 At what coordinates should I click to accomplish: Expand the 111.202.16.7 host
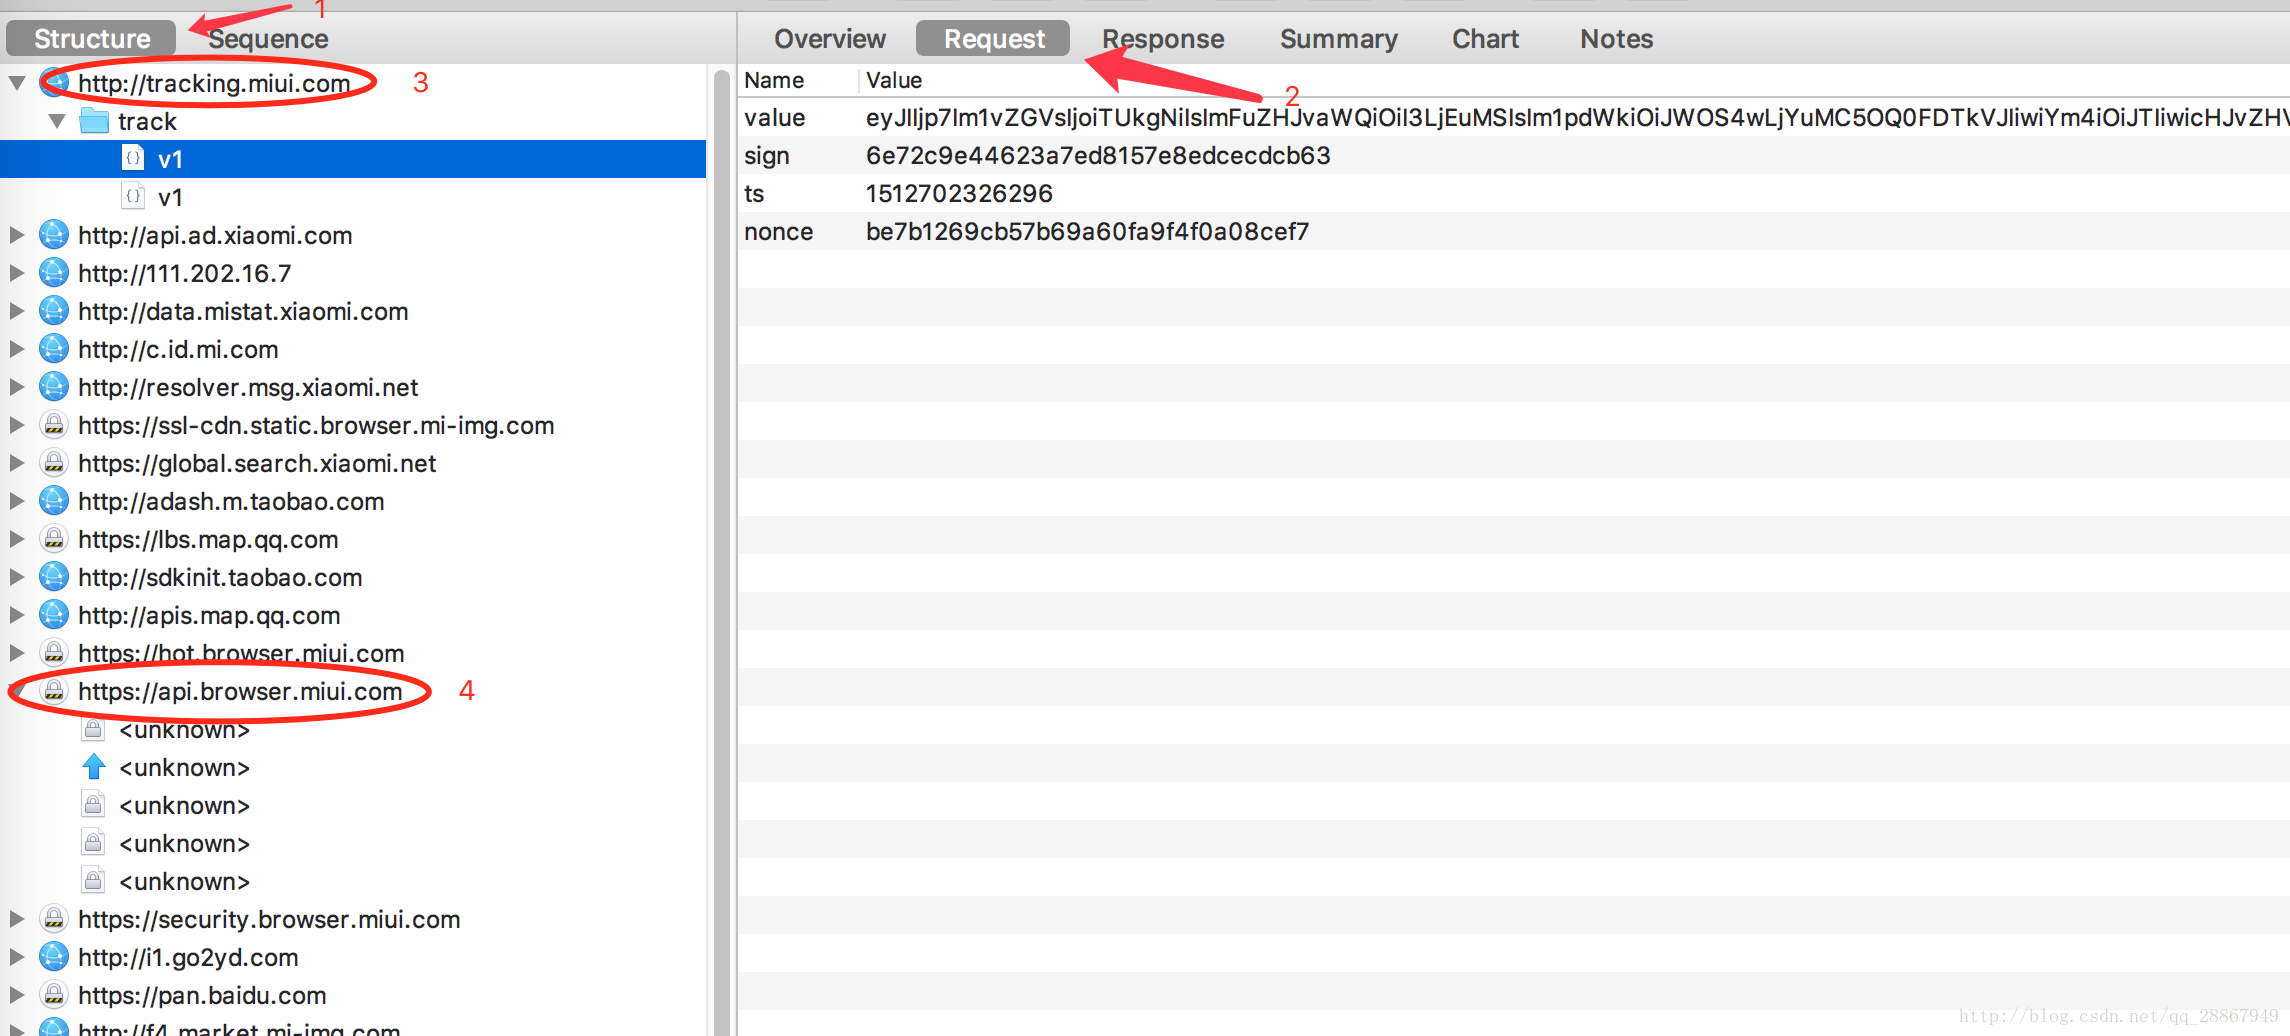pos(17,273)
